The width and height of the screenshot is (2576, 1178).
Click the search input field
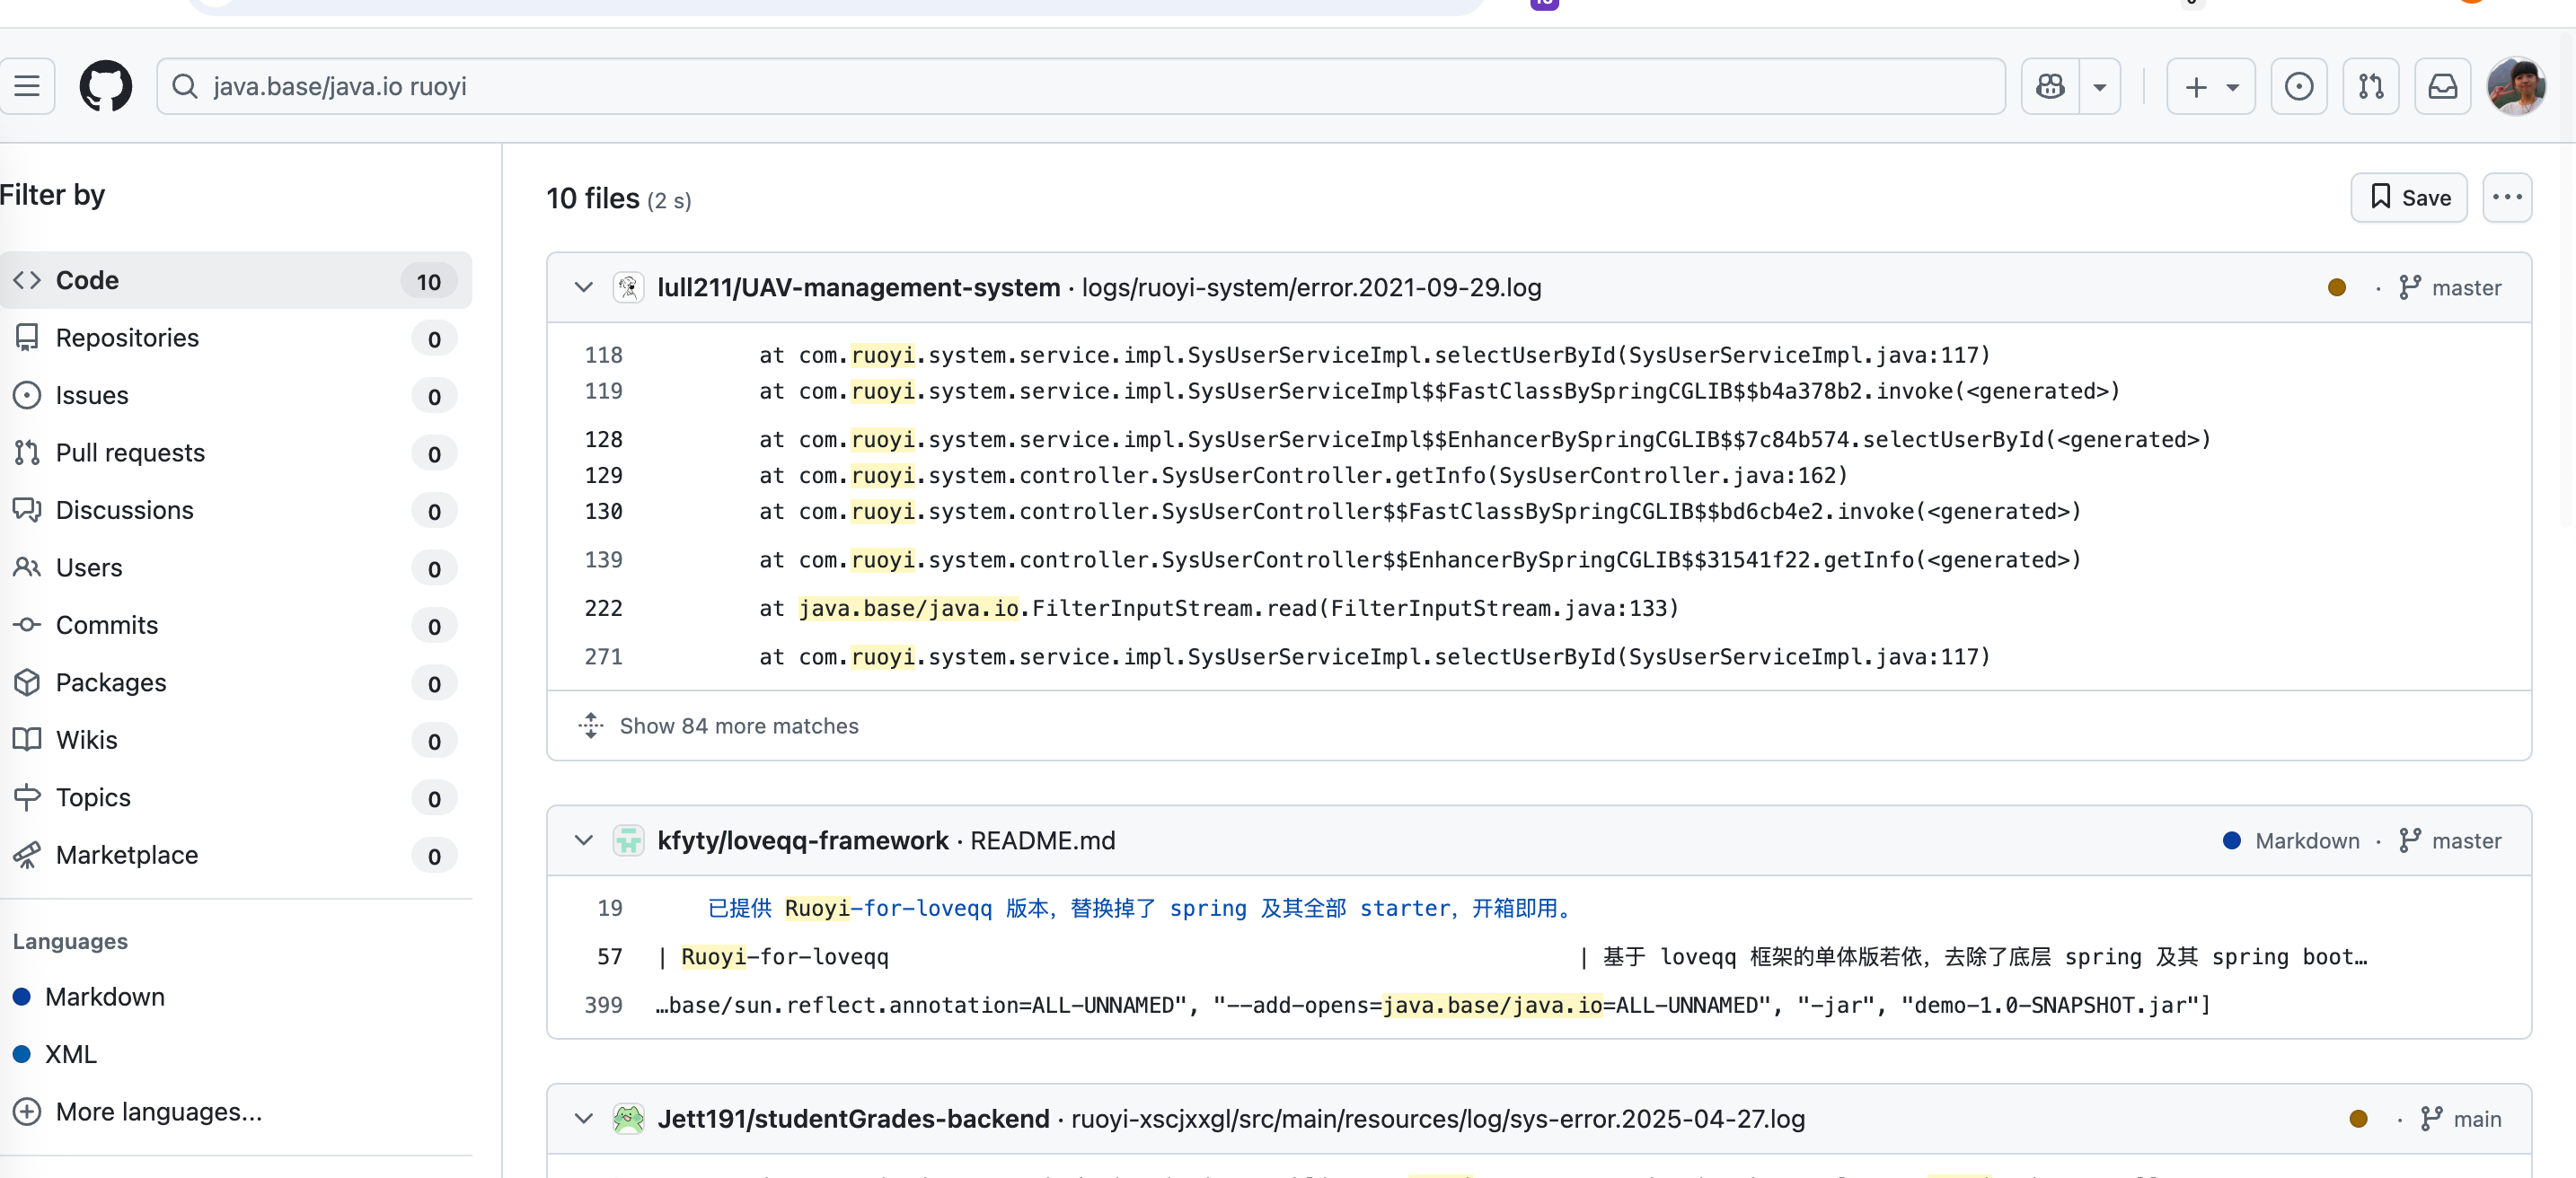(1080, 86)
